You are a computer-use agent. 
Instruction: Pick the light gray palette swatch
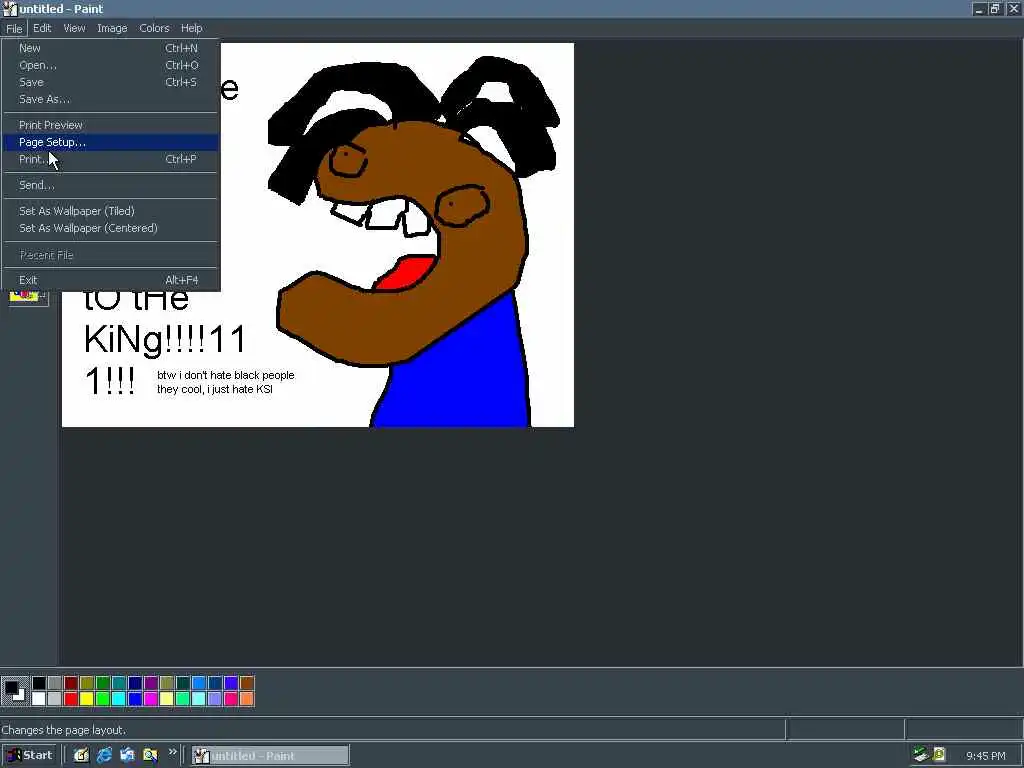[55, 699]
